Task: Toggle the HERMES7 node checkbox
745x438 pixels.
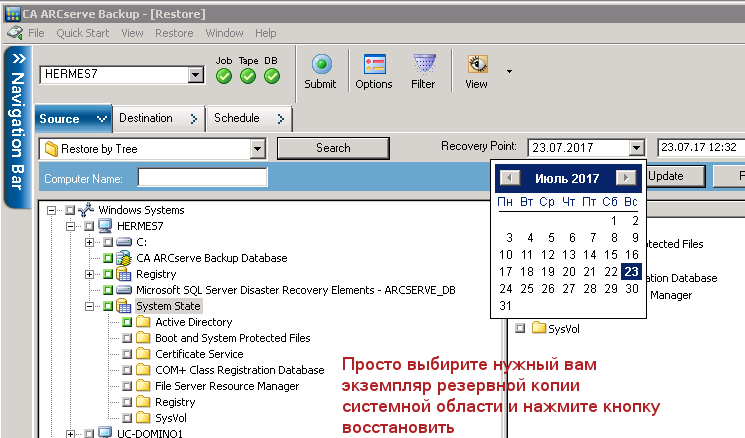Action: (x=89, y=226)
